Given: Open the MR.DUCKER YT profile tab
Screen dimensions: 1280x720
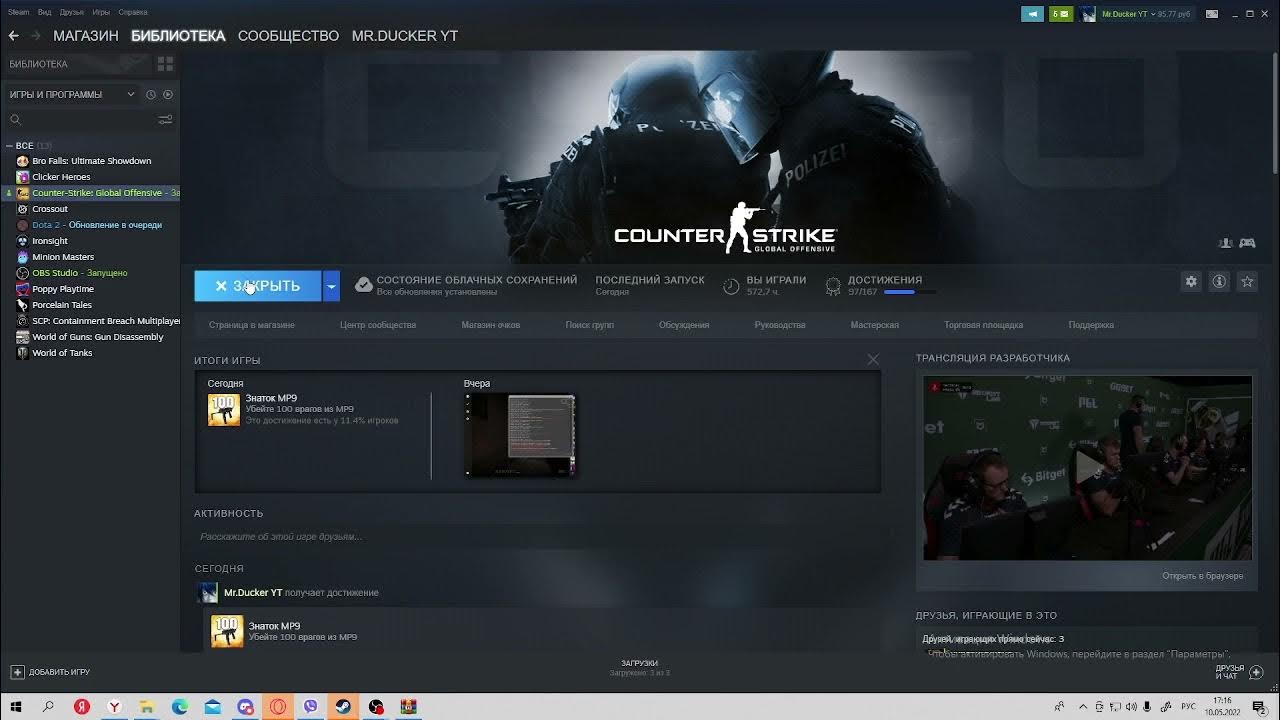Looking at the screenshot, I should [405, 36].
